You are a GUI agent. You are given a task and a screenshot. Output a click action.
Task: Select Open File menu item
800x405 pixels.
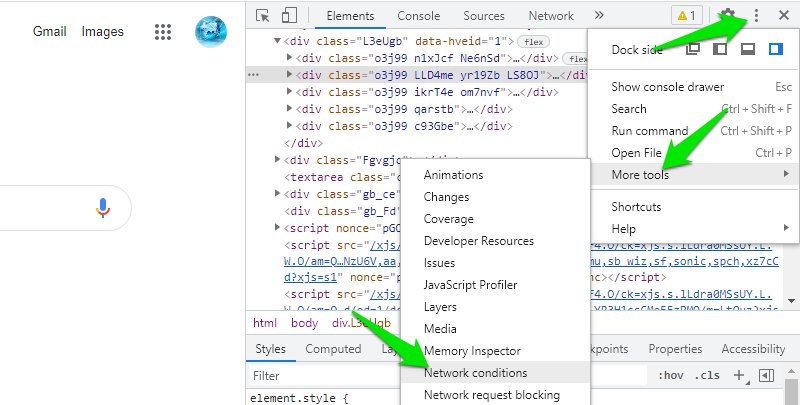pyautogui.click(x=693, y=153)
